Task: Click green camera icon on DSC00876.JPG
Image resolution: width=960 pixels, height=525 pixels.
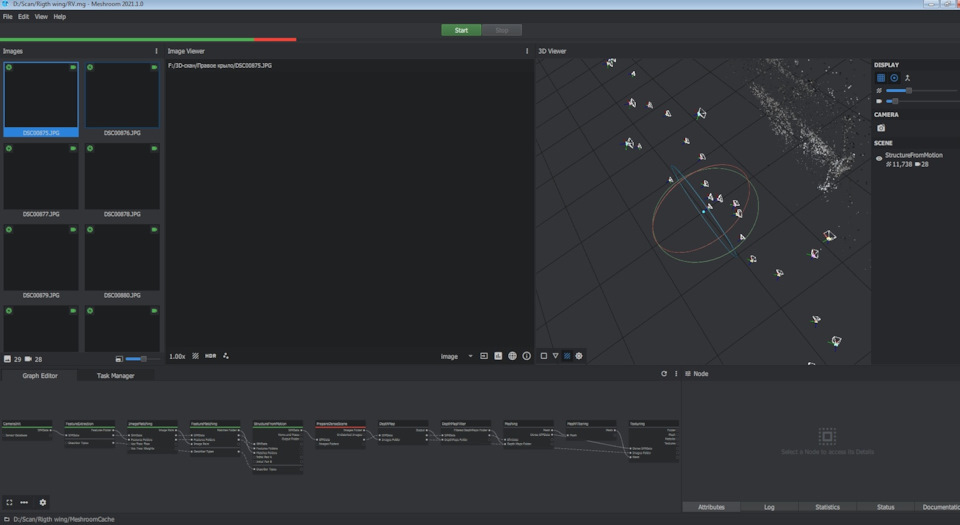Action: 154,67
